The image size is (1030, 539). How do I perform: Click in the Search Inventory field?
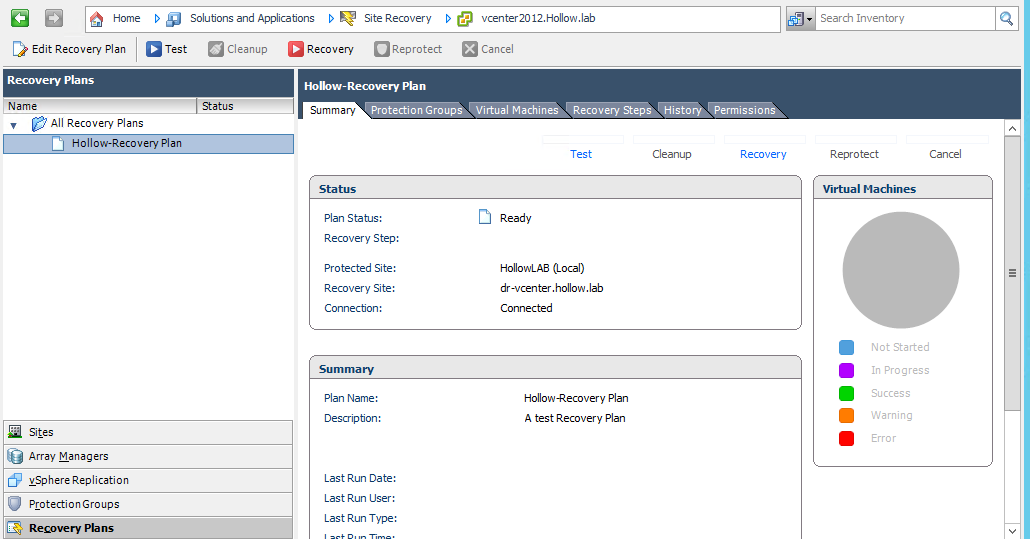click(x=904, y=18)
